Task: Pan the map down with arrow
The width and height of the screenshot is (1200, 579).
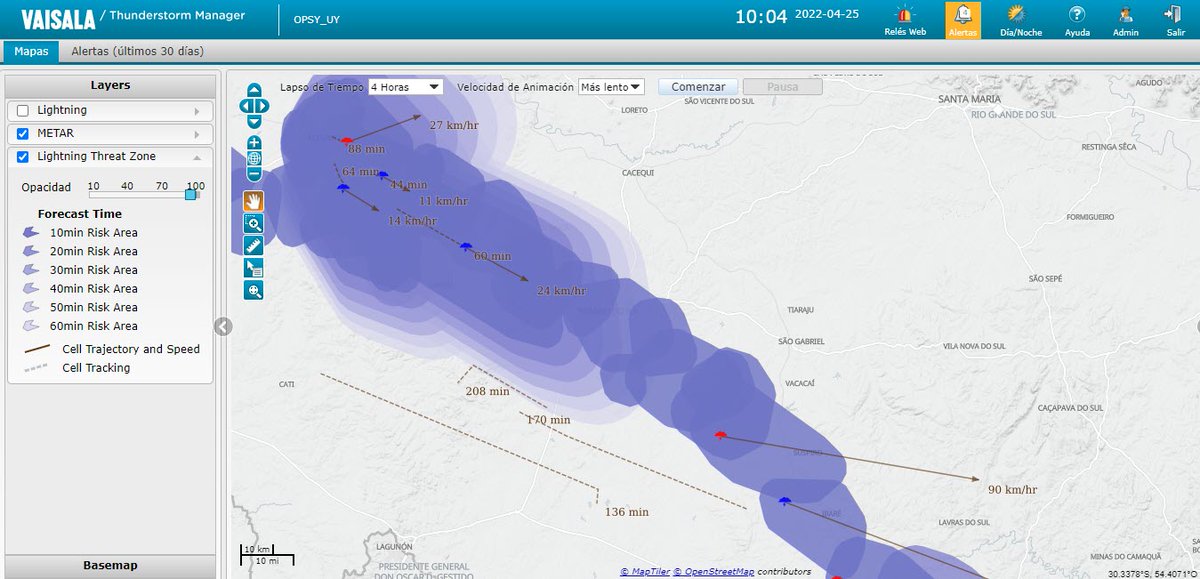Action: pyautogui.click(x=254, y=120)
